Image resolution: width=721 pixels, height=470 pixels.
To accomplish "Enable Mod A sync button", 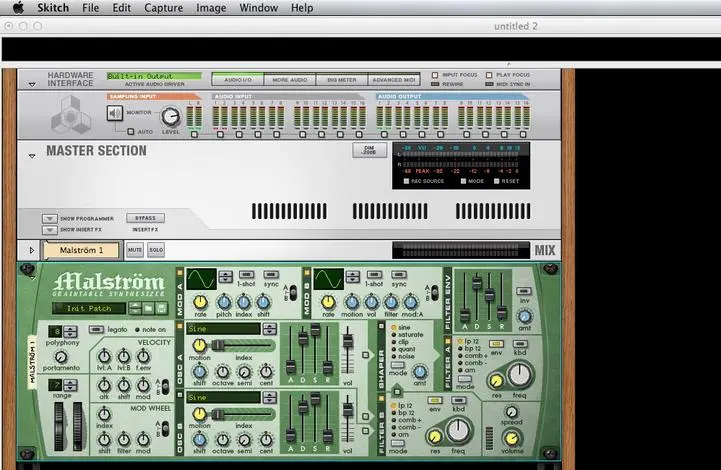I will tap(271, 274).
